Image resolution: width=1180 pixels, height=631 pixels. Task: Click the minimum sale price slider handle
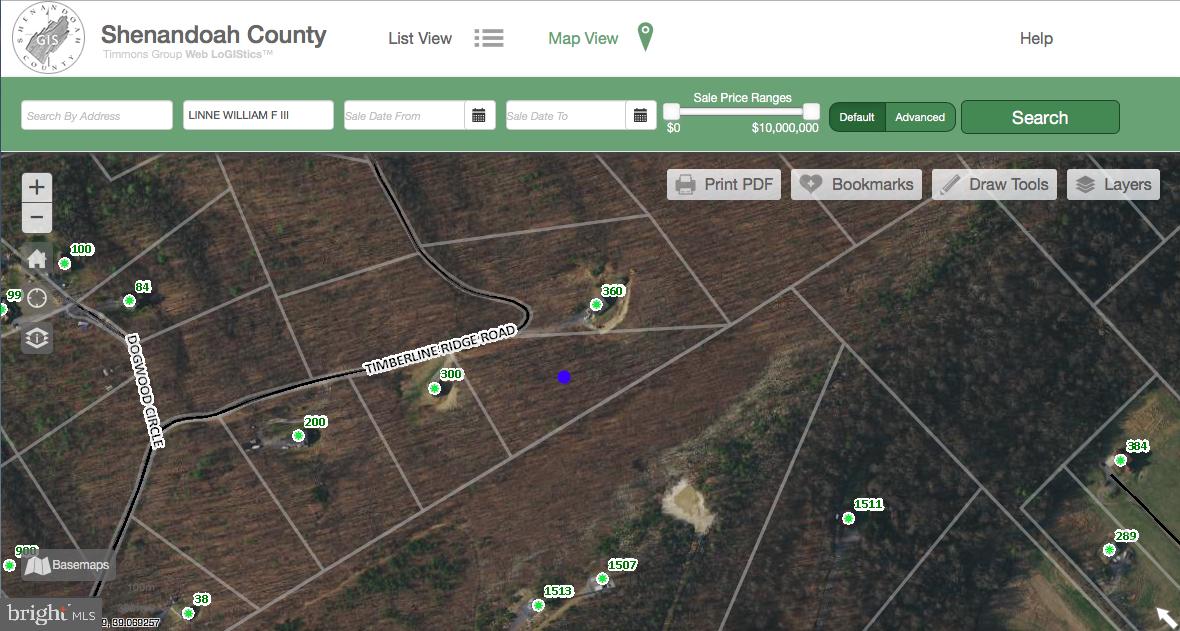(x=671, y=111)
